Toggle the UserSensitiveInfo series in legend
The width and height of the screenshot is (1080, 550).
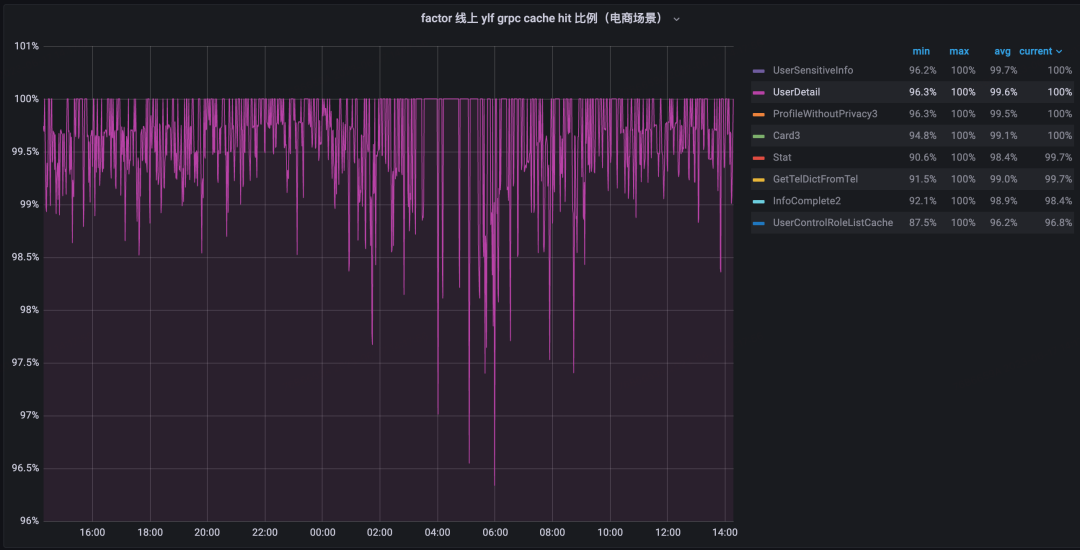813,70
